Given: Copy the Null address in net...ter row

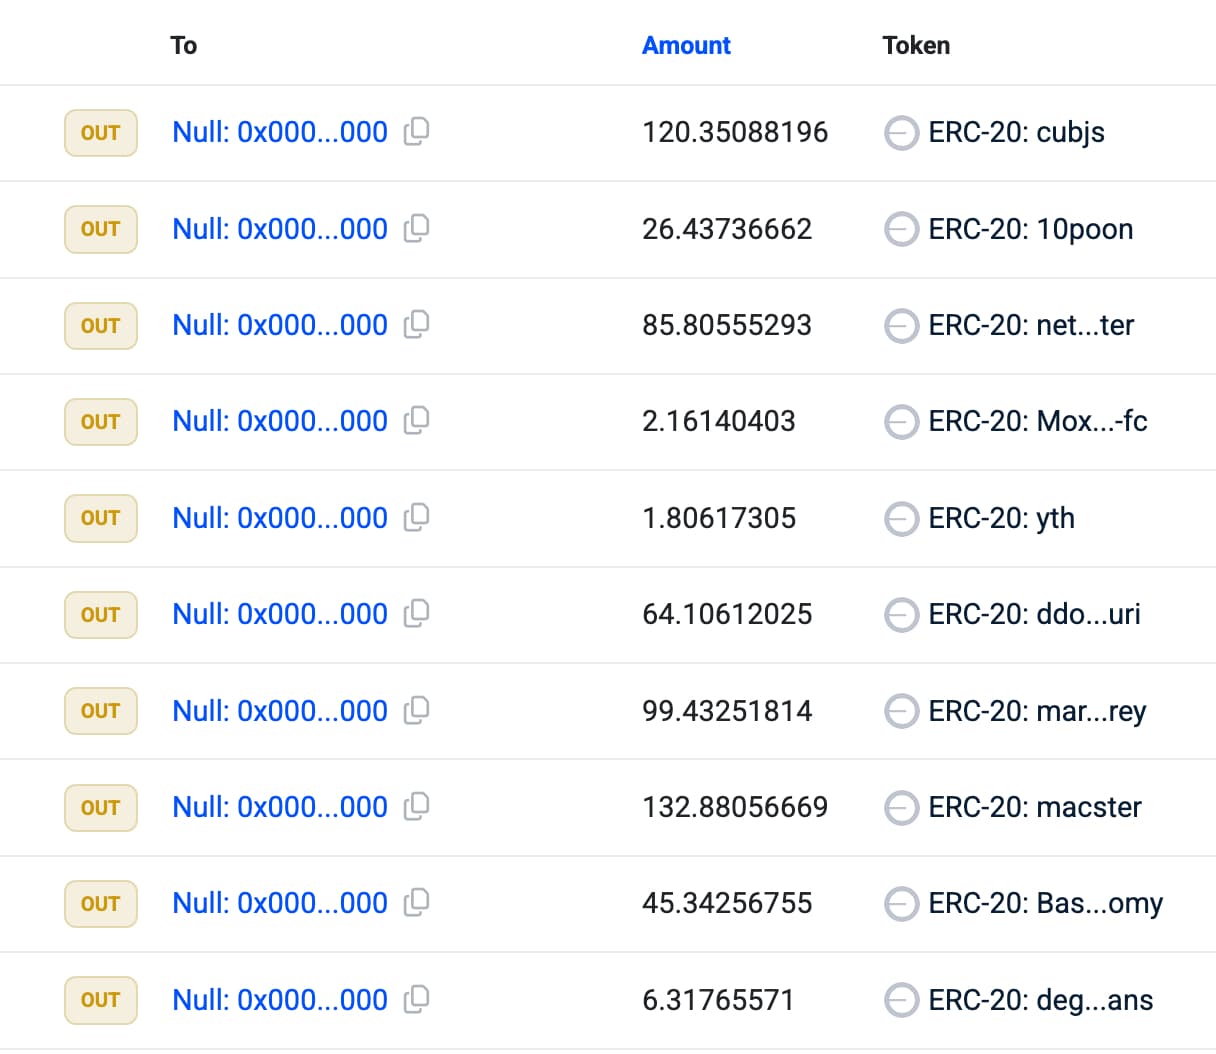Looking at the screenshot, I should (416, 325).
